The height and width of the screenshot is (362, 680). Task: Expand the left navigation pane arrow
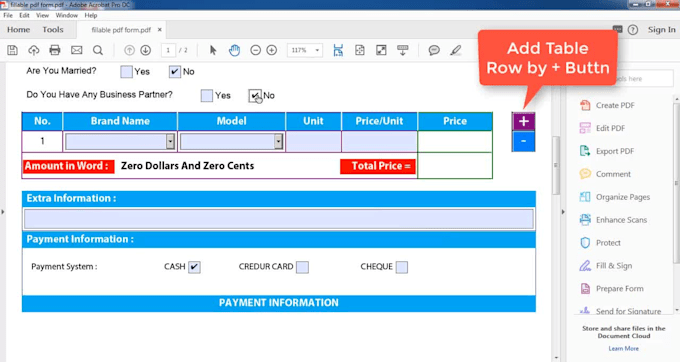point(3,212)
